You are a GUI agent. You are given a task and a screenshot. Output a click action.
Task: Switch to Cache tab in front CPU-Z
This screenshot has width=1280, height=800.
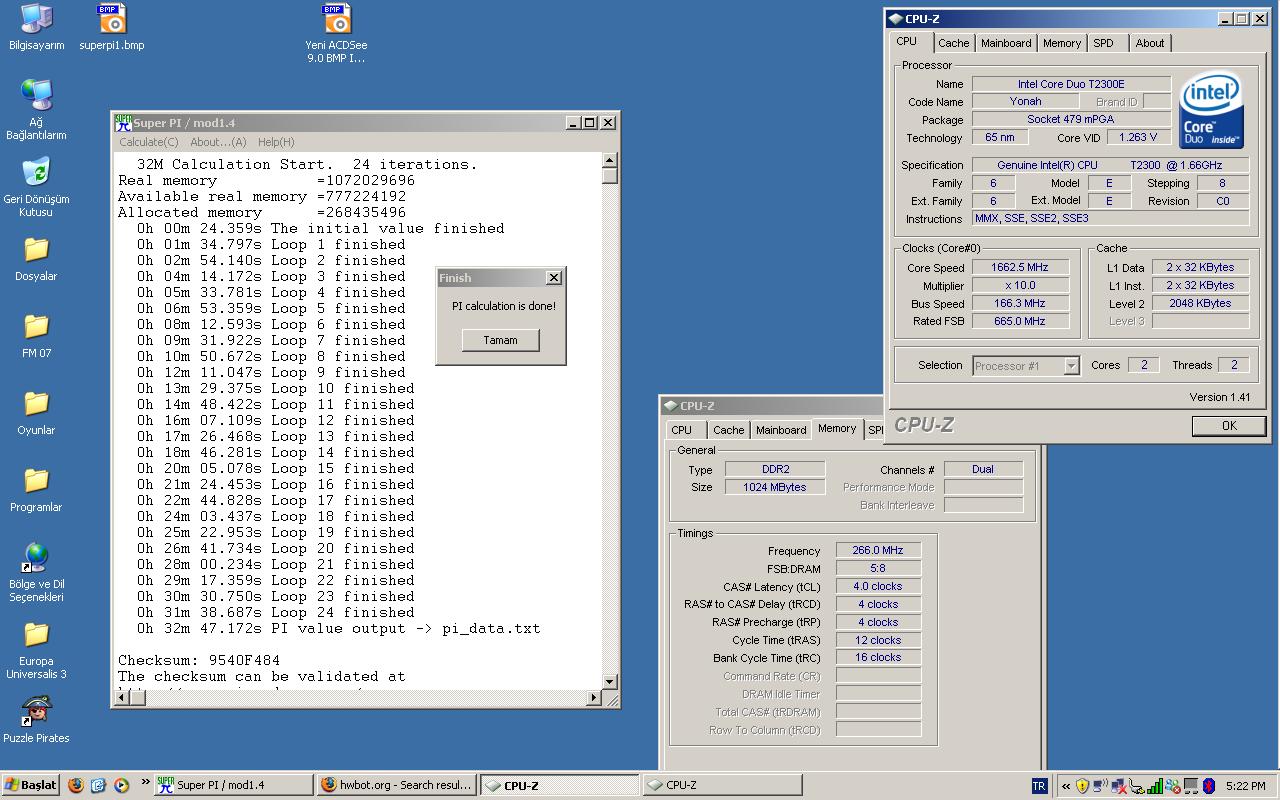coord(953,43)
